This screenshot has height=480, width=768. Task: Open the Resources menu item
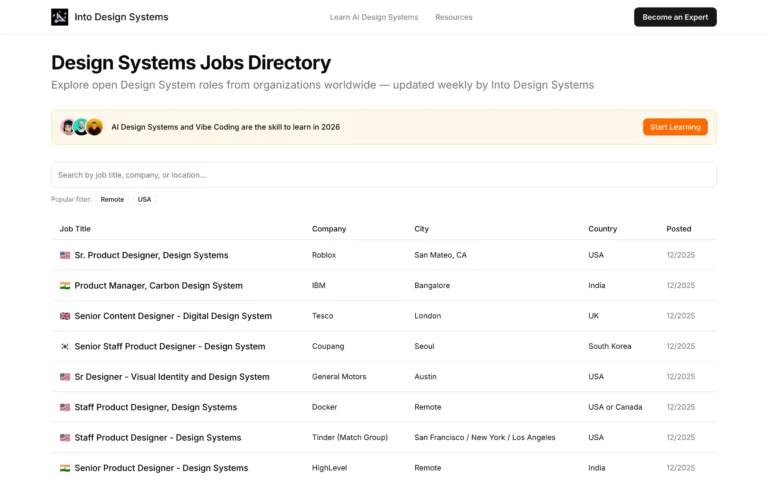(454, 17)
